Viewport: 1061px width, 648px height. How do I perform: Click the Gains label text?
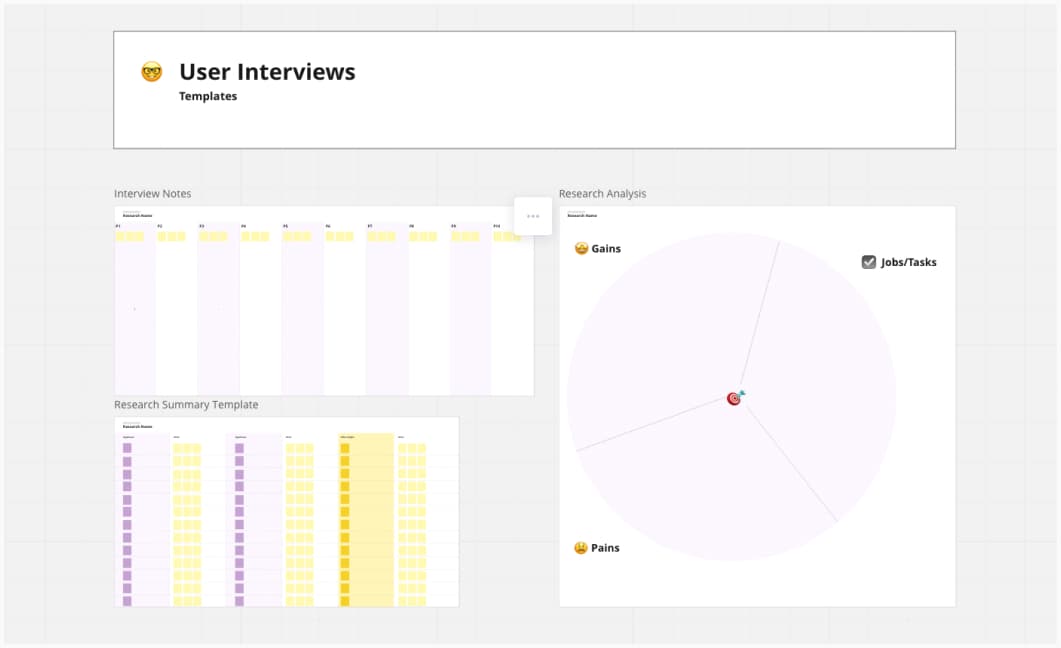(x=606, y=248)
